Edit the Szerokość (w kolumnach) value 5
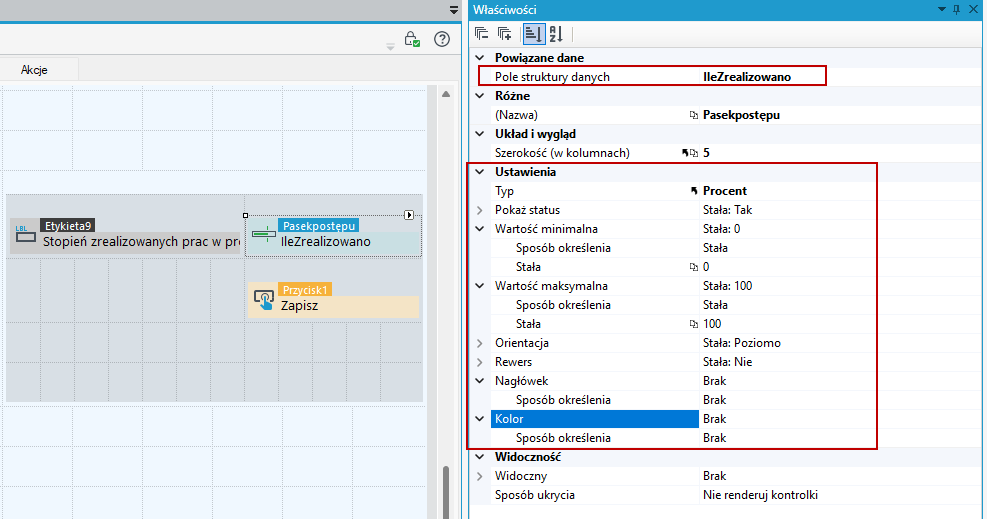 pyautogui.click(x=706, y=153)
